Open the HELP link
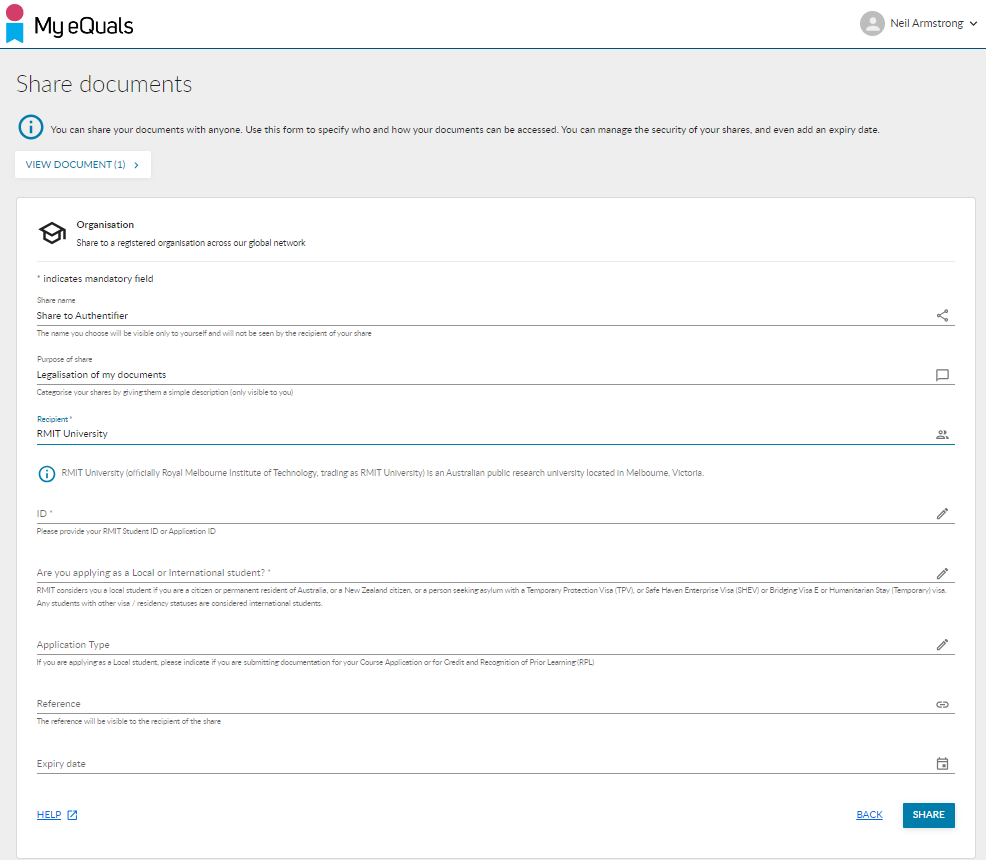 [x=49, y=815]
